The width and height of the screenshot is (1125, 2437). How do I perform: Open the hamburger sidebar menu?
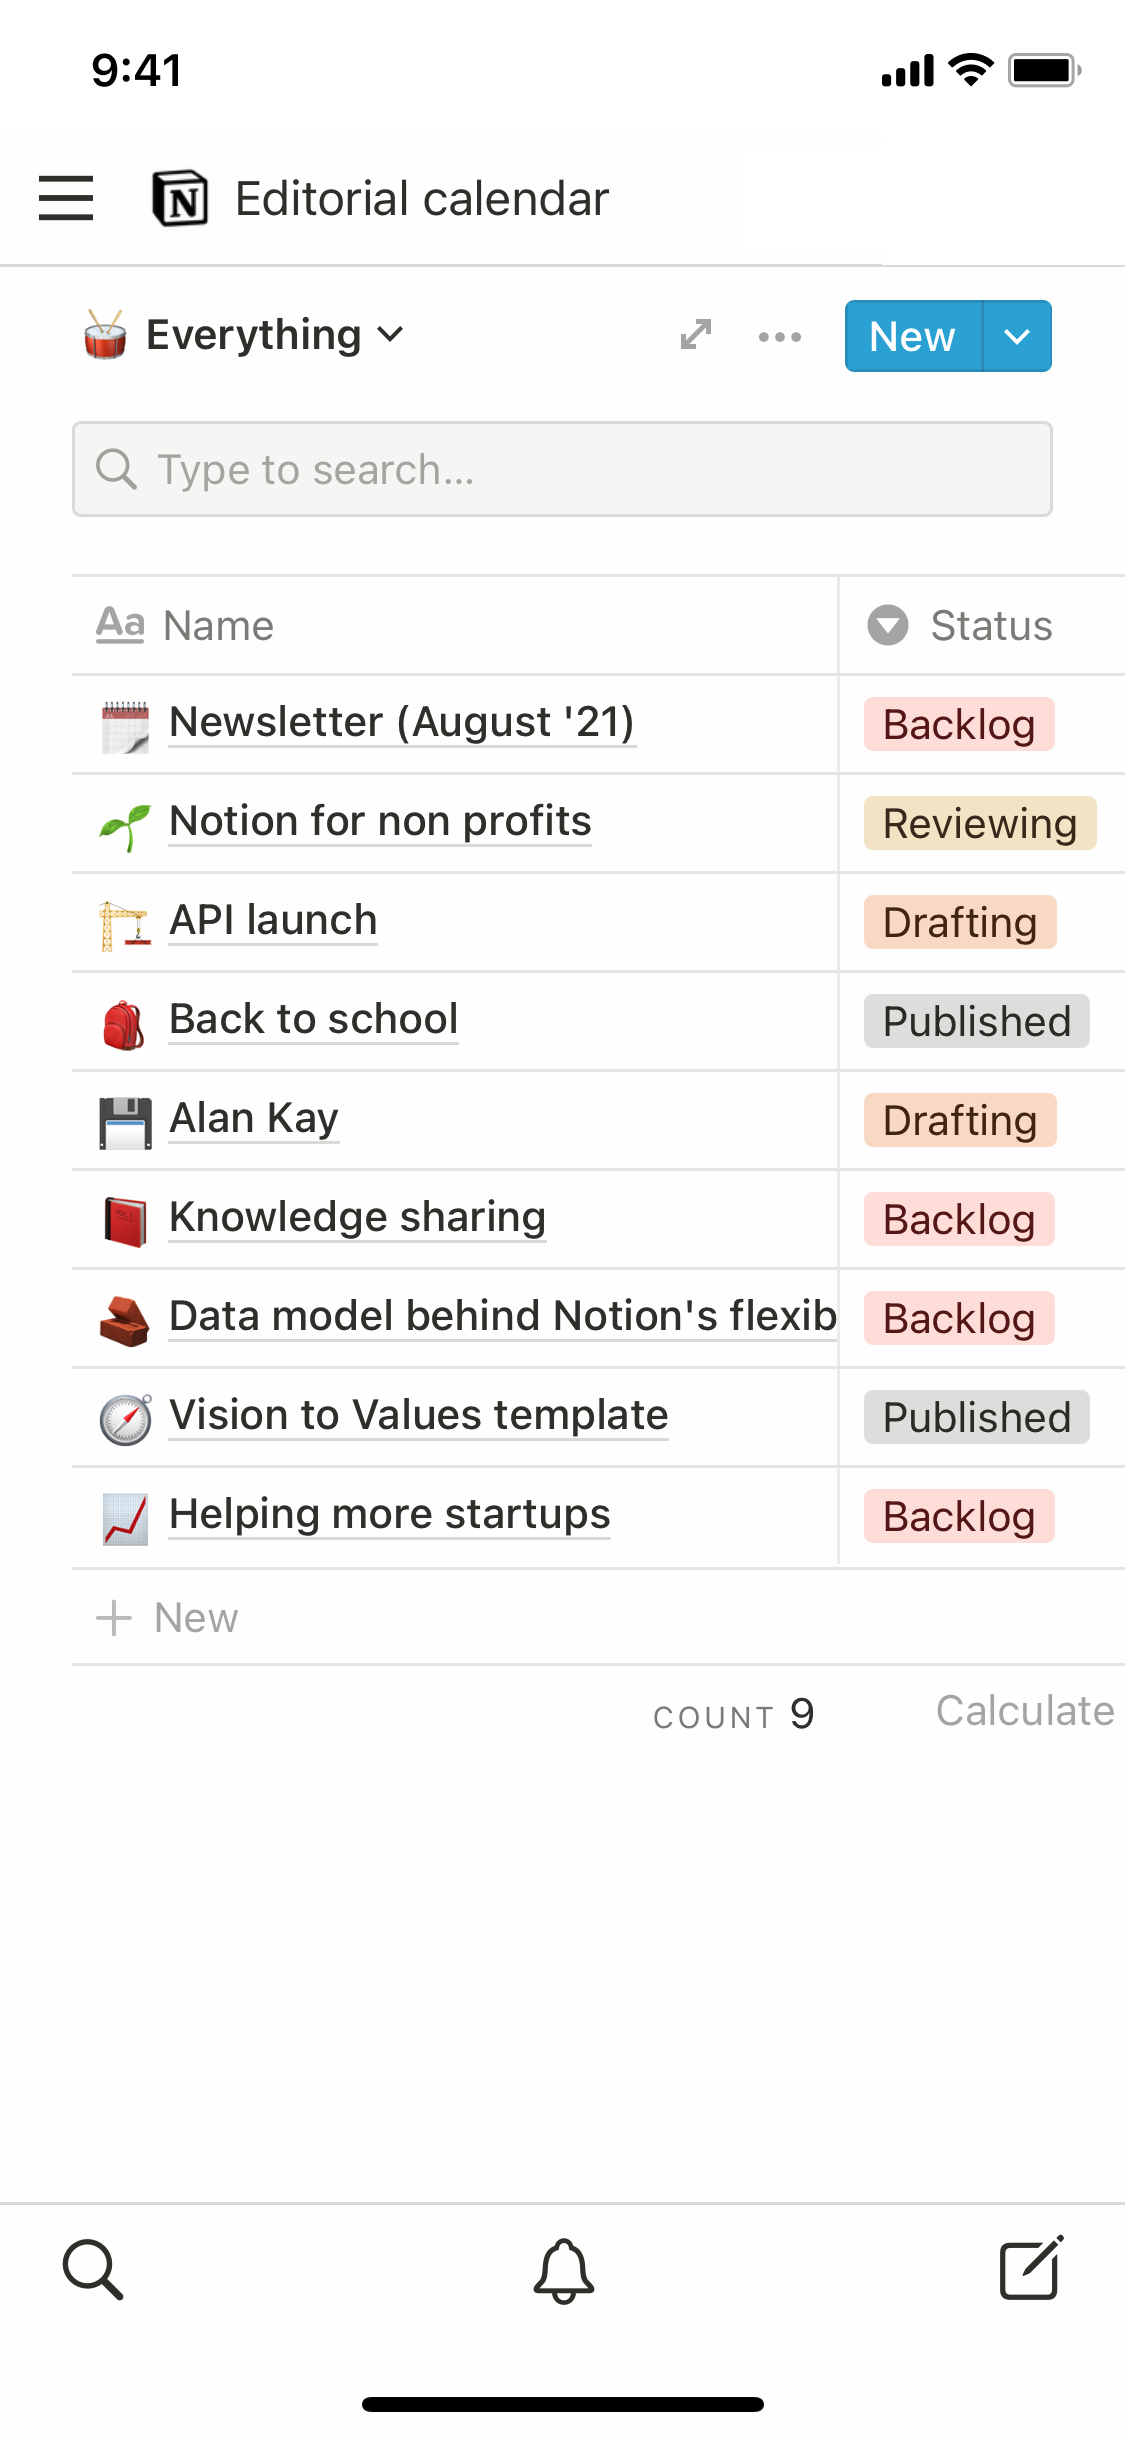[66, 198]
